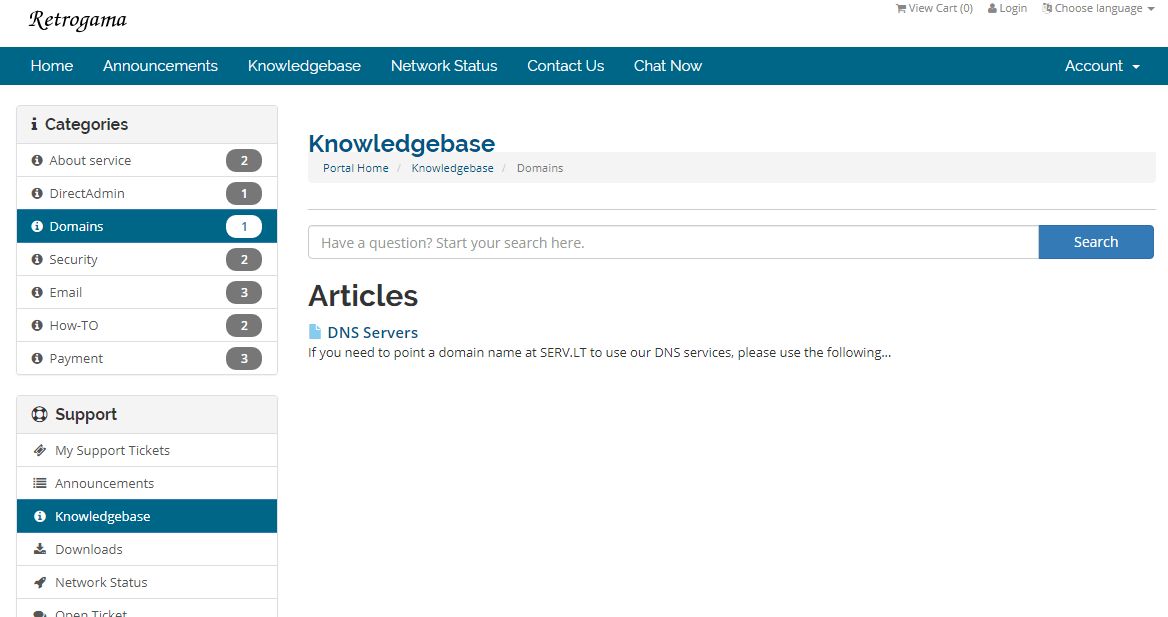Click the About service count badge
Viewport: 1168px width, 617px height.
(244, 161)
